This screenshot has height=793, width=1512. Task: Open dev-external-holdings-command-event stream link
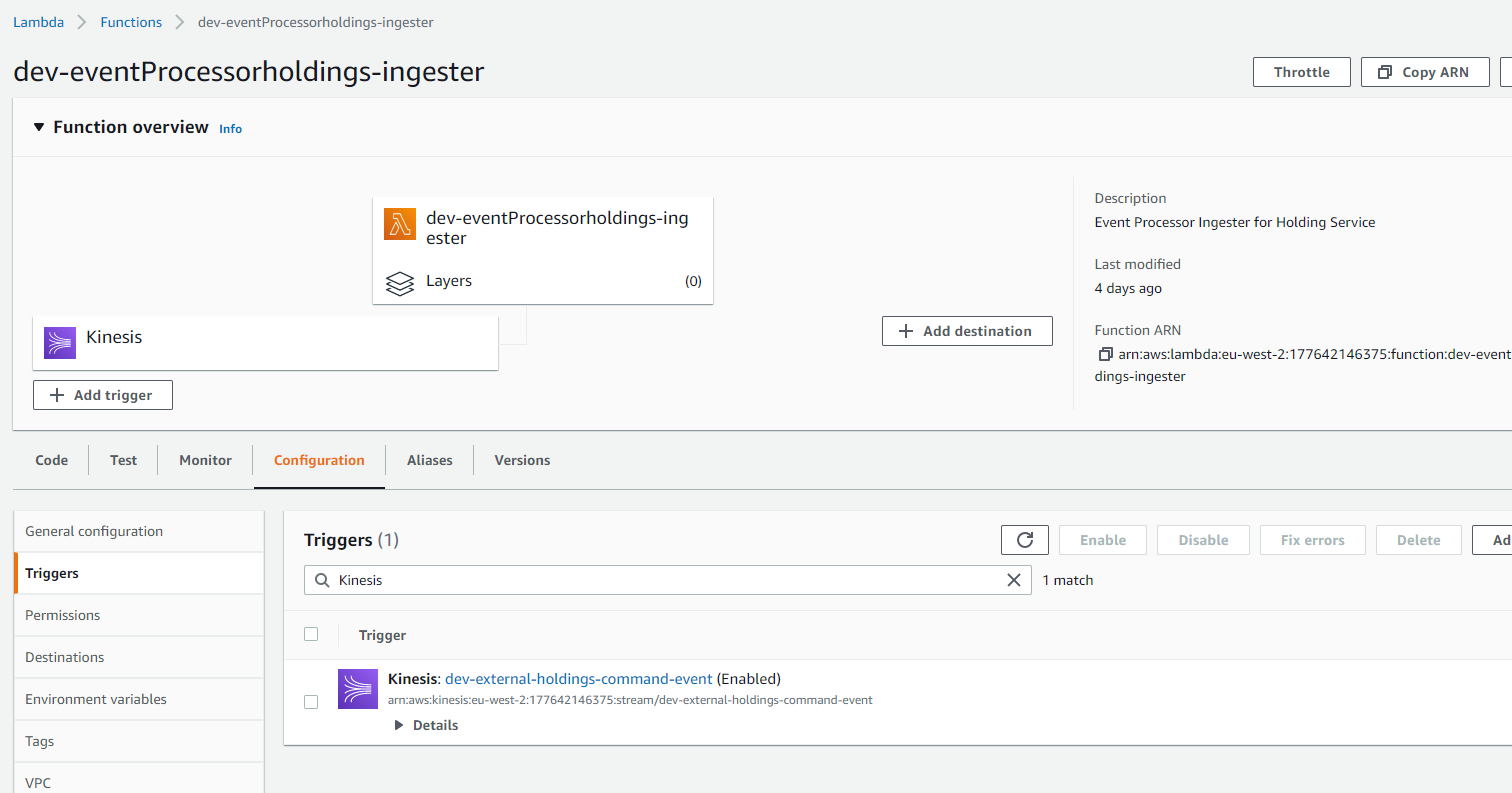coord(578,679)
